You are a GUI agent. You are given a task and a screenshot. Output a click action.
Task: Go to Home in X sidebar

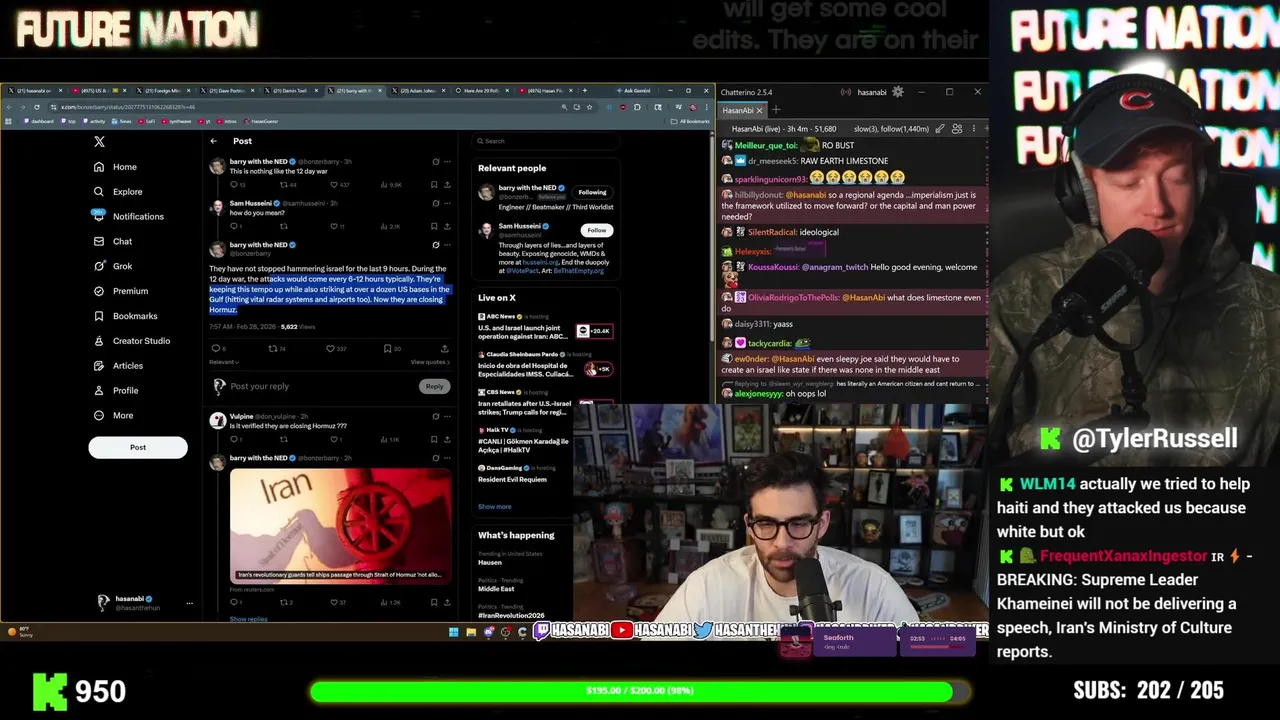click(115, 167)
